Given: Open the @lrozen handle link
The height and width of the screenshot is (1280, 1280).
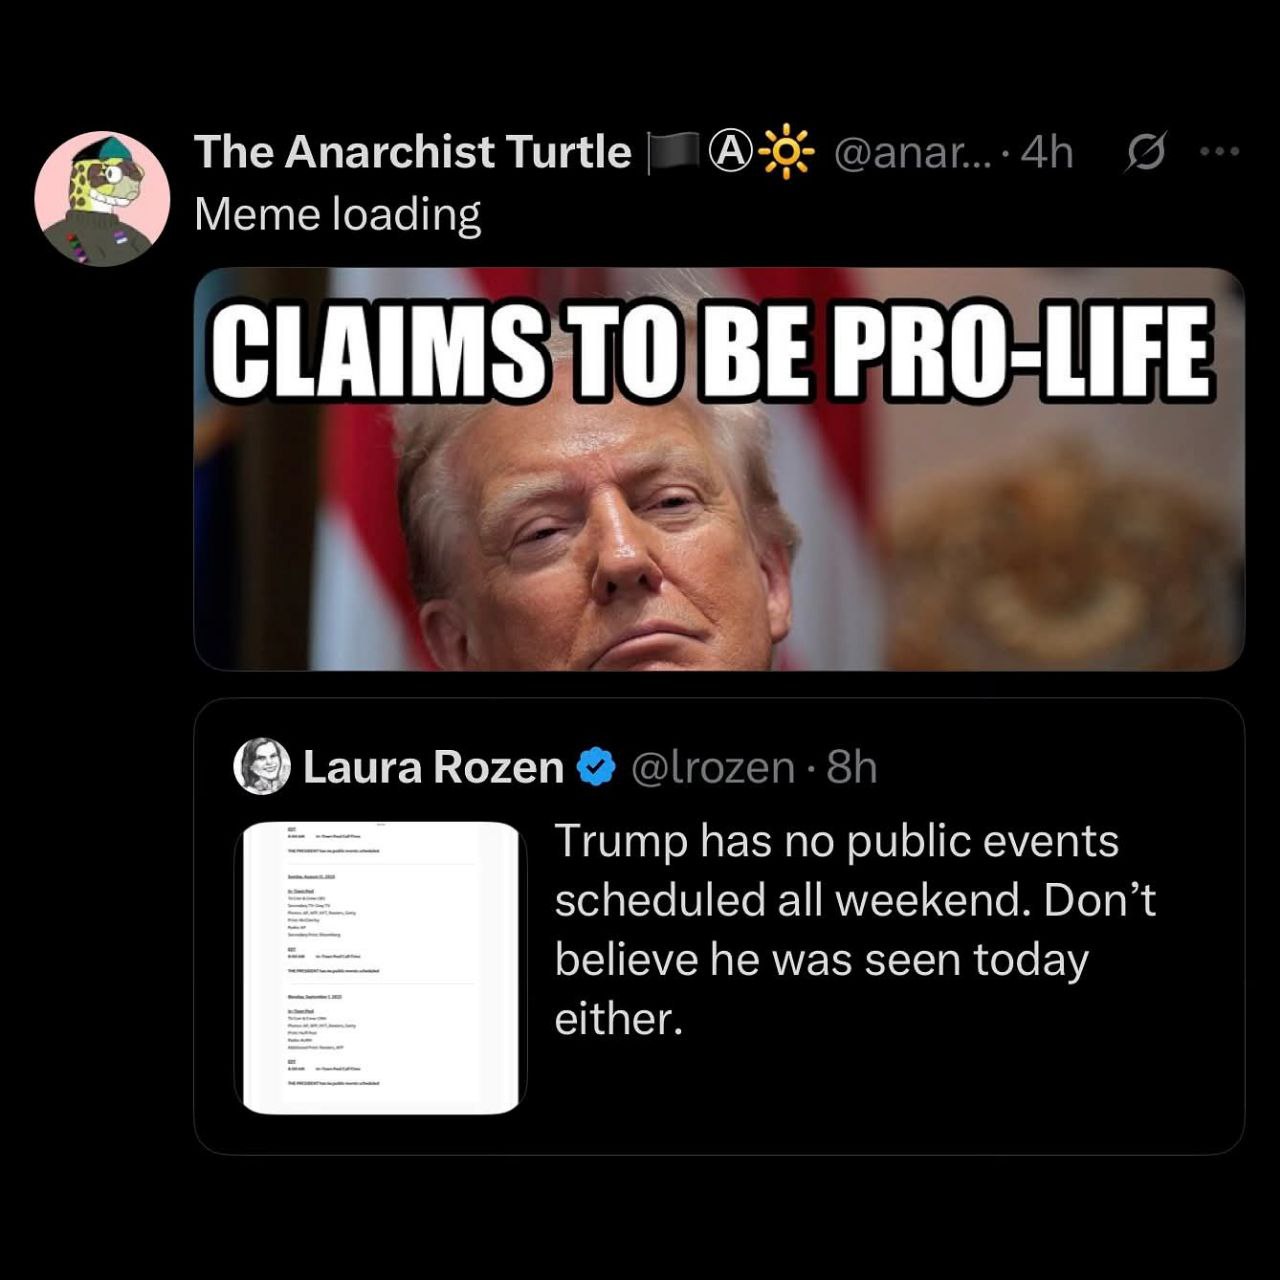Looking at the screenshot, I should click(712, 768).
